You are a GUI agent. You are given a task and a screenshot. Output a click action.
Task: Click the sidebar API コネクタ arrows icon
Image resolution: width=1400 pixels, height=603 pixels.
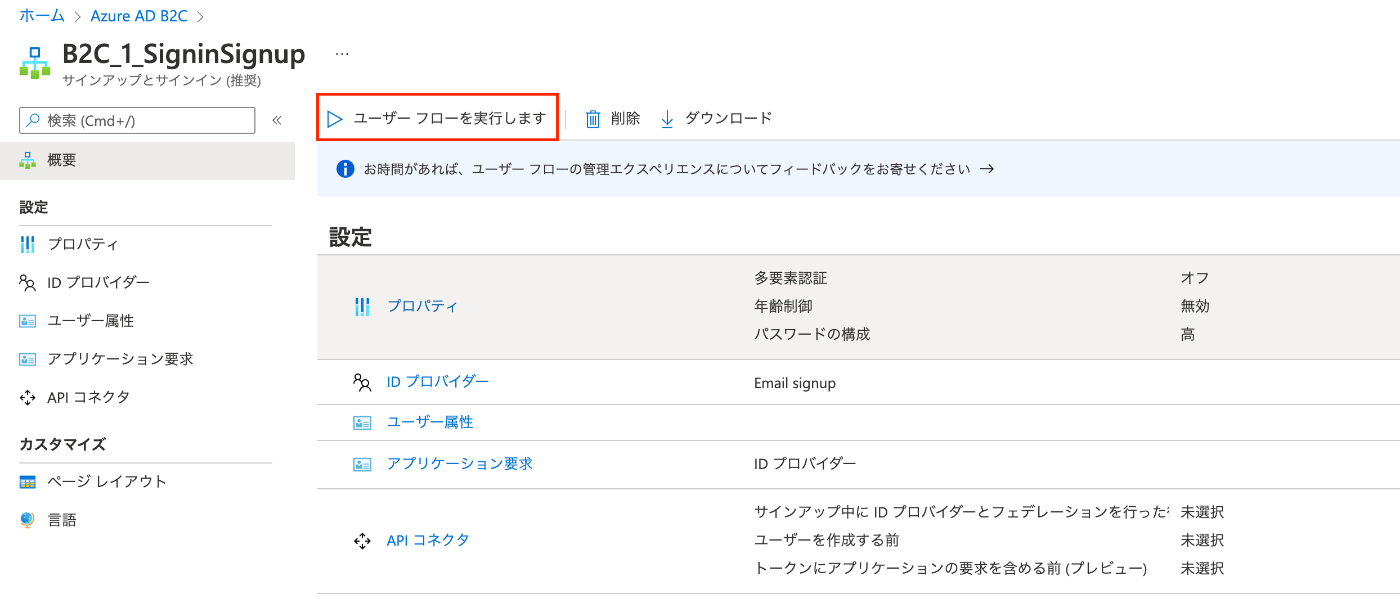tap(28, 397)
